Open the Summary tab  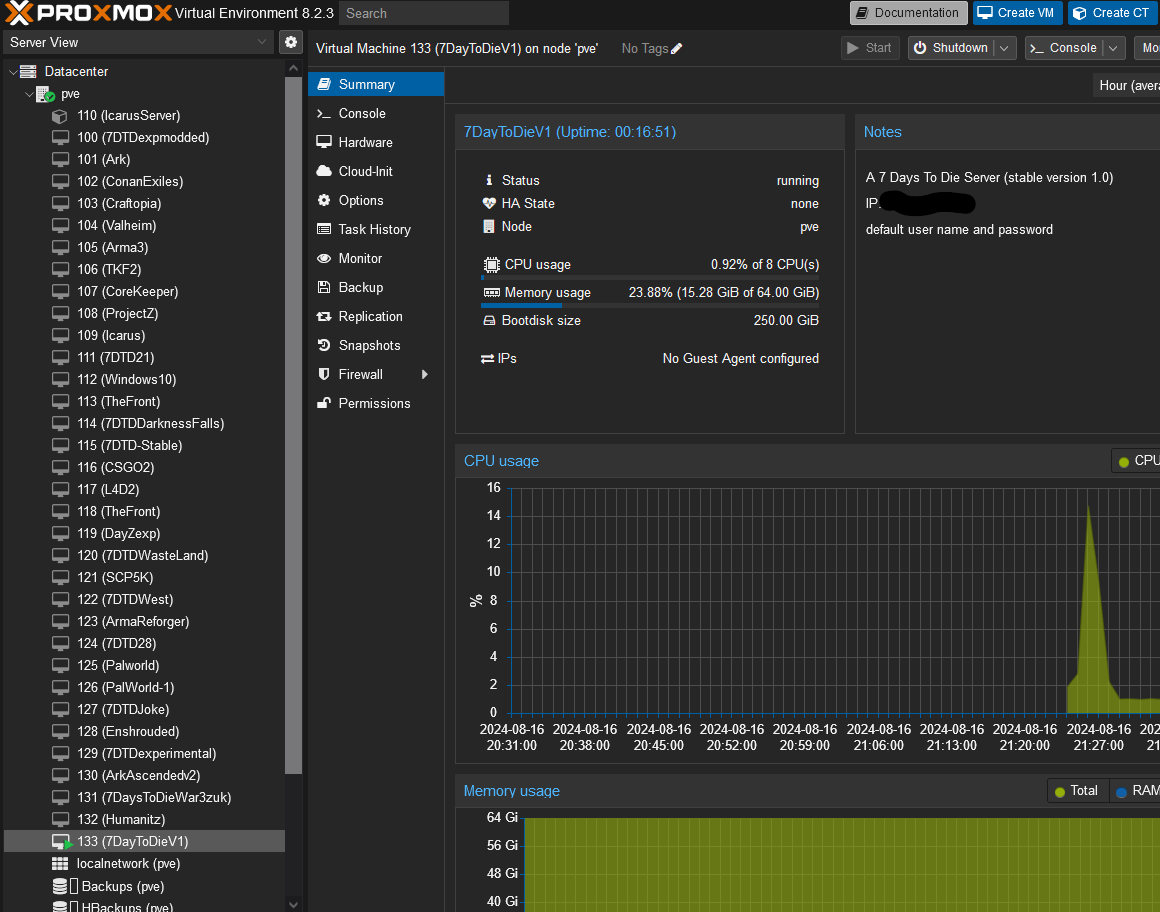pyautogui.click(x=376, y=84)
